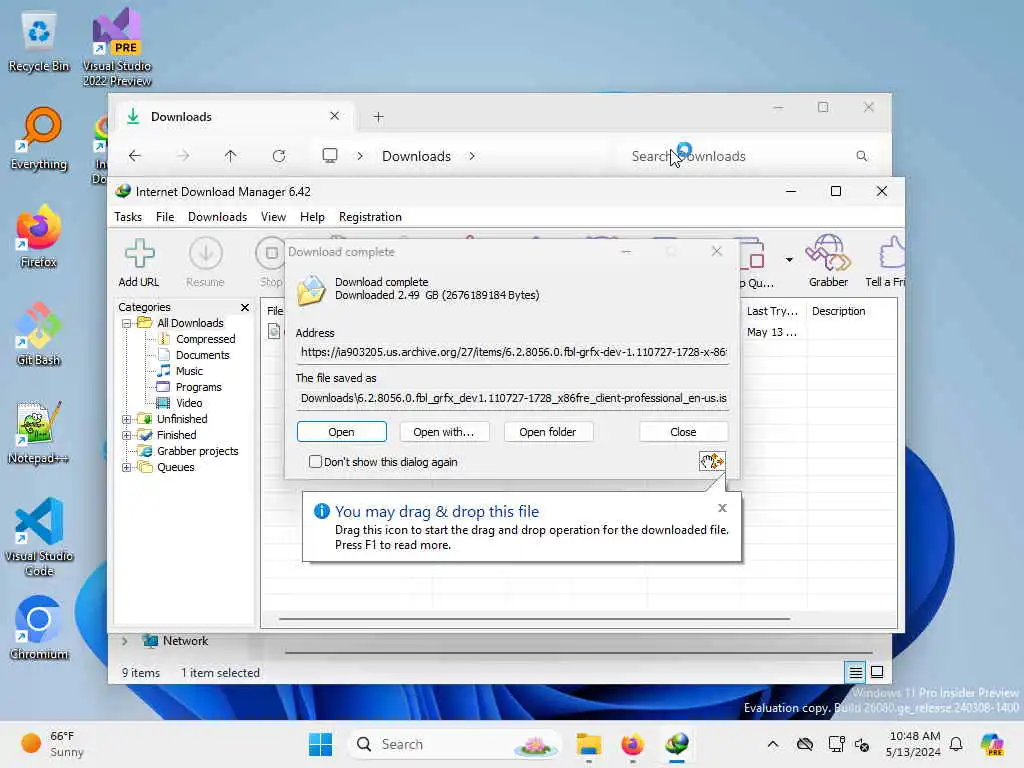This screenshot has height=768, width=1024.
Task: Select the Everything desktop shortcut
Action: point(39,138)
